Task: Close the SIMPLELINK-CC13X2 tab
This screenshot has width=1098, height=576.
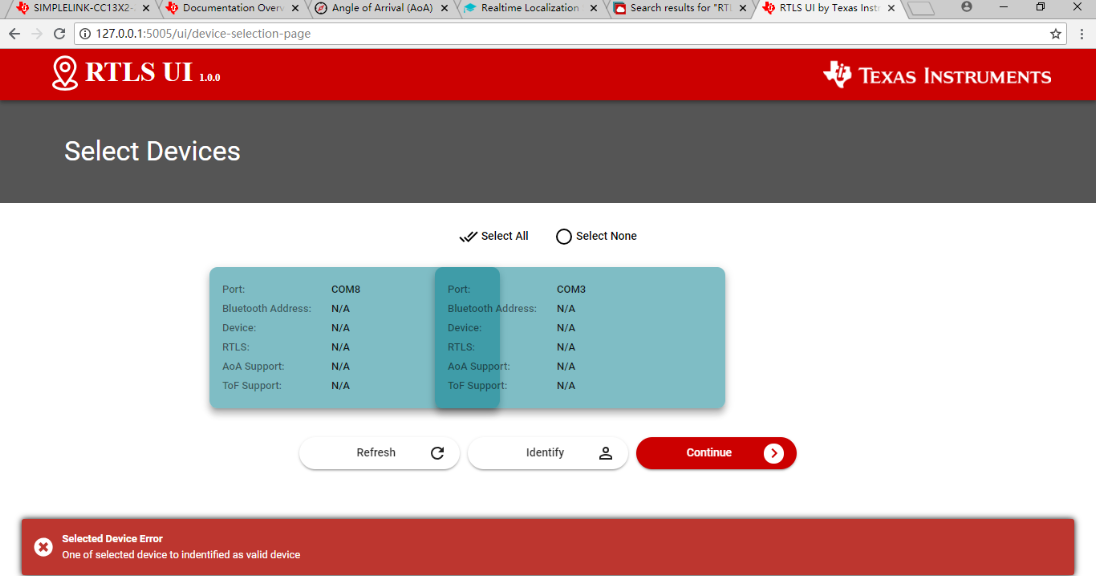Action: tap(146, 8)
